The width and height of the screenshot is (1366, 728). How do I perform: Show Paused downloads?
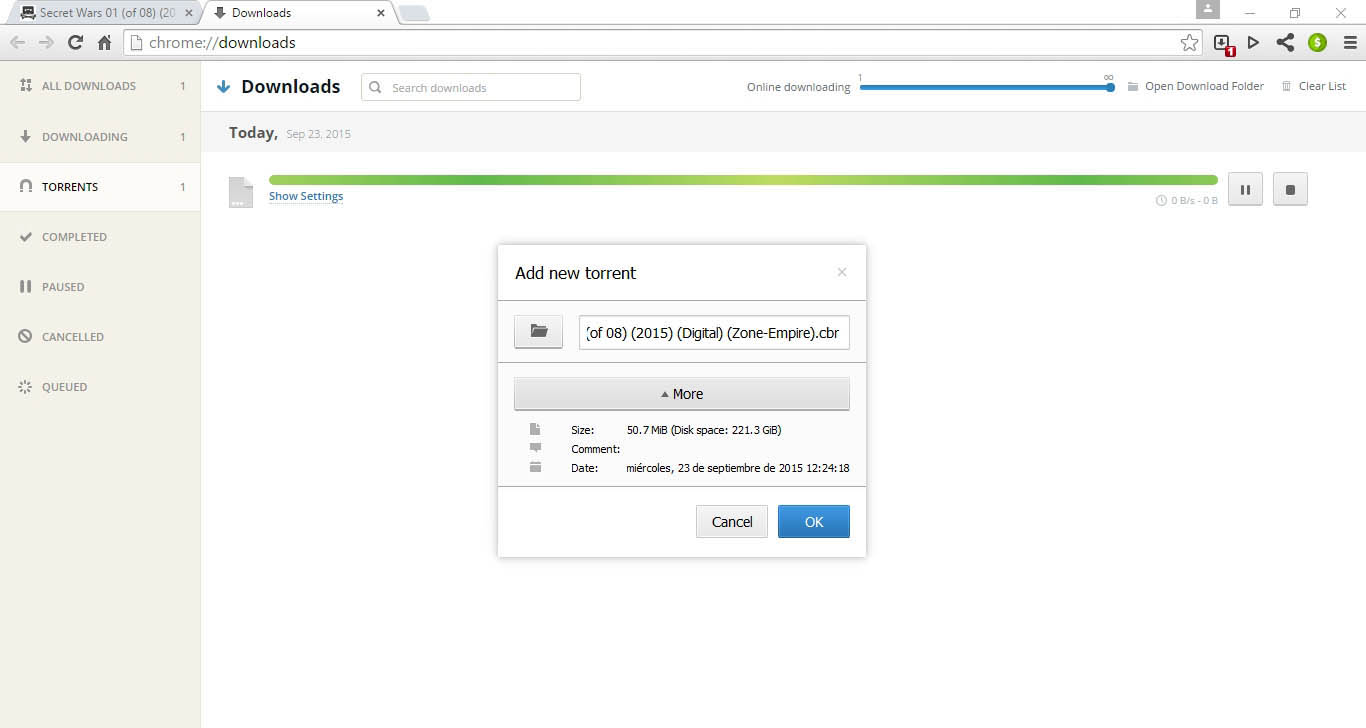point(100,286)
